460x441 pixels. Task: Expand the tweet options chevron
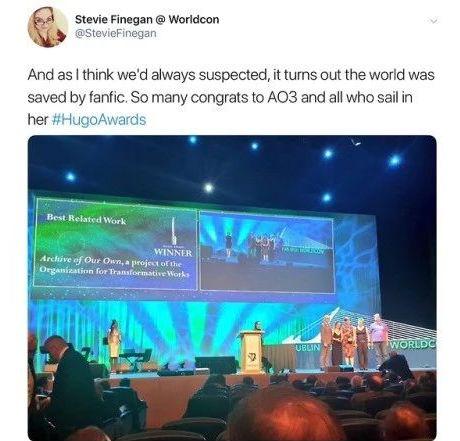coord(433,21)
